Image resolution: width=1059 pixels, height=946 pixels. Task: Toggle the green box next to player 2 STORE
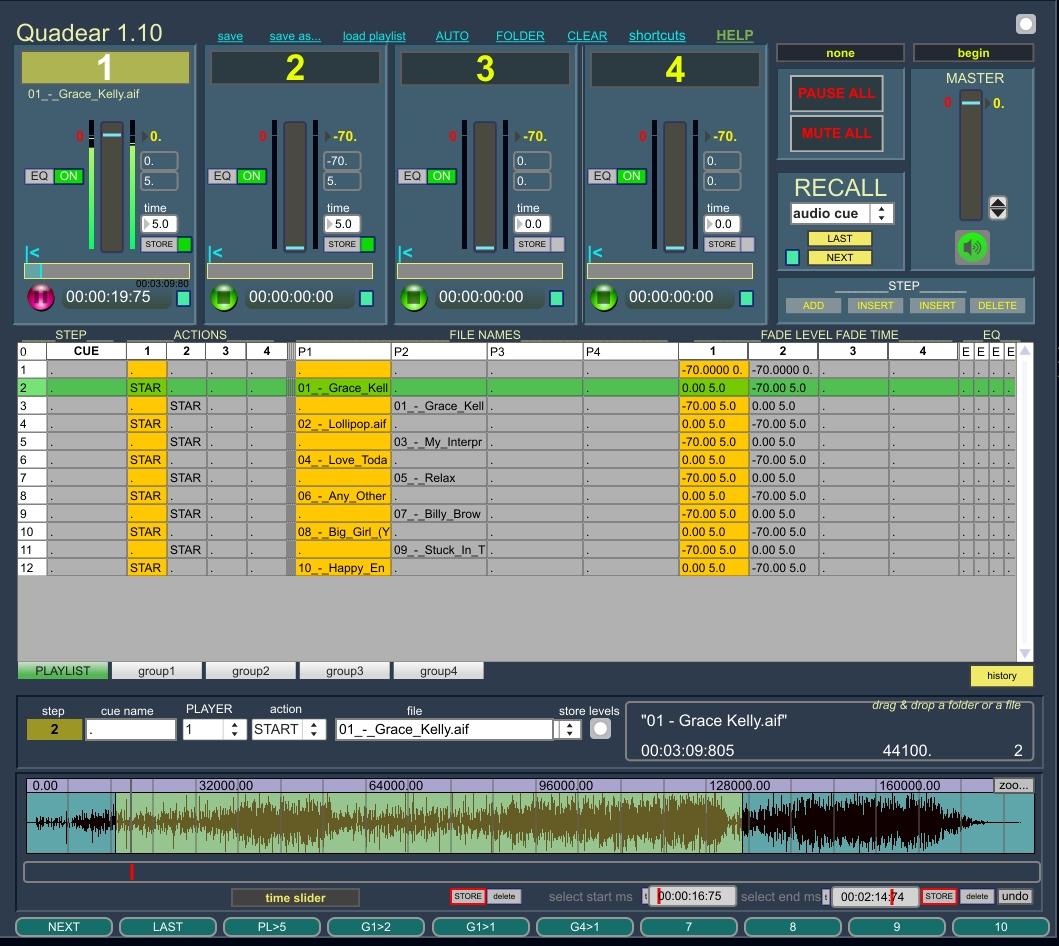pyautogui.click(x=367, y=244)
